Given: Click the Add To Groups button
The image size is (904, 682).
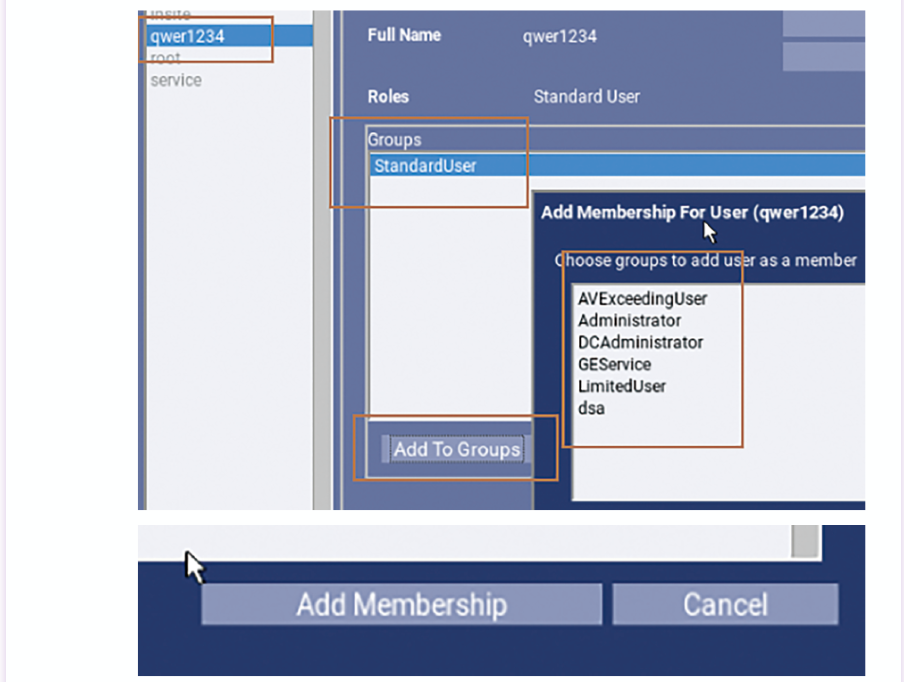Looking at the screenshot, I should [456, 449].
